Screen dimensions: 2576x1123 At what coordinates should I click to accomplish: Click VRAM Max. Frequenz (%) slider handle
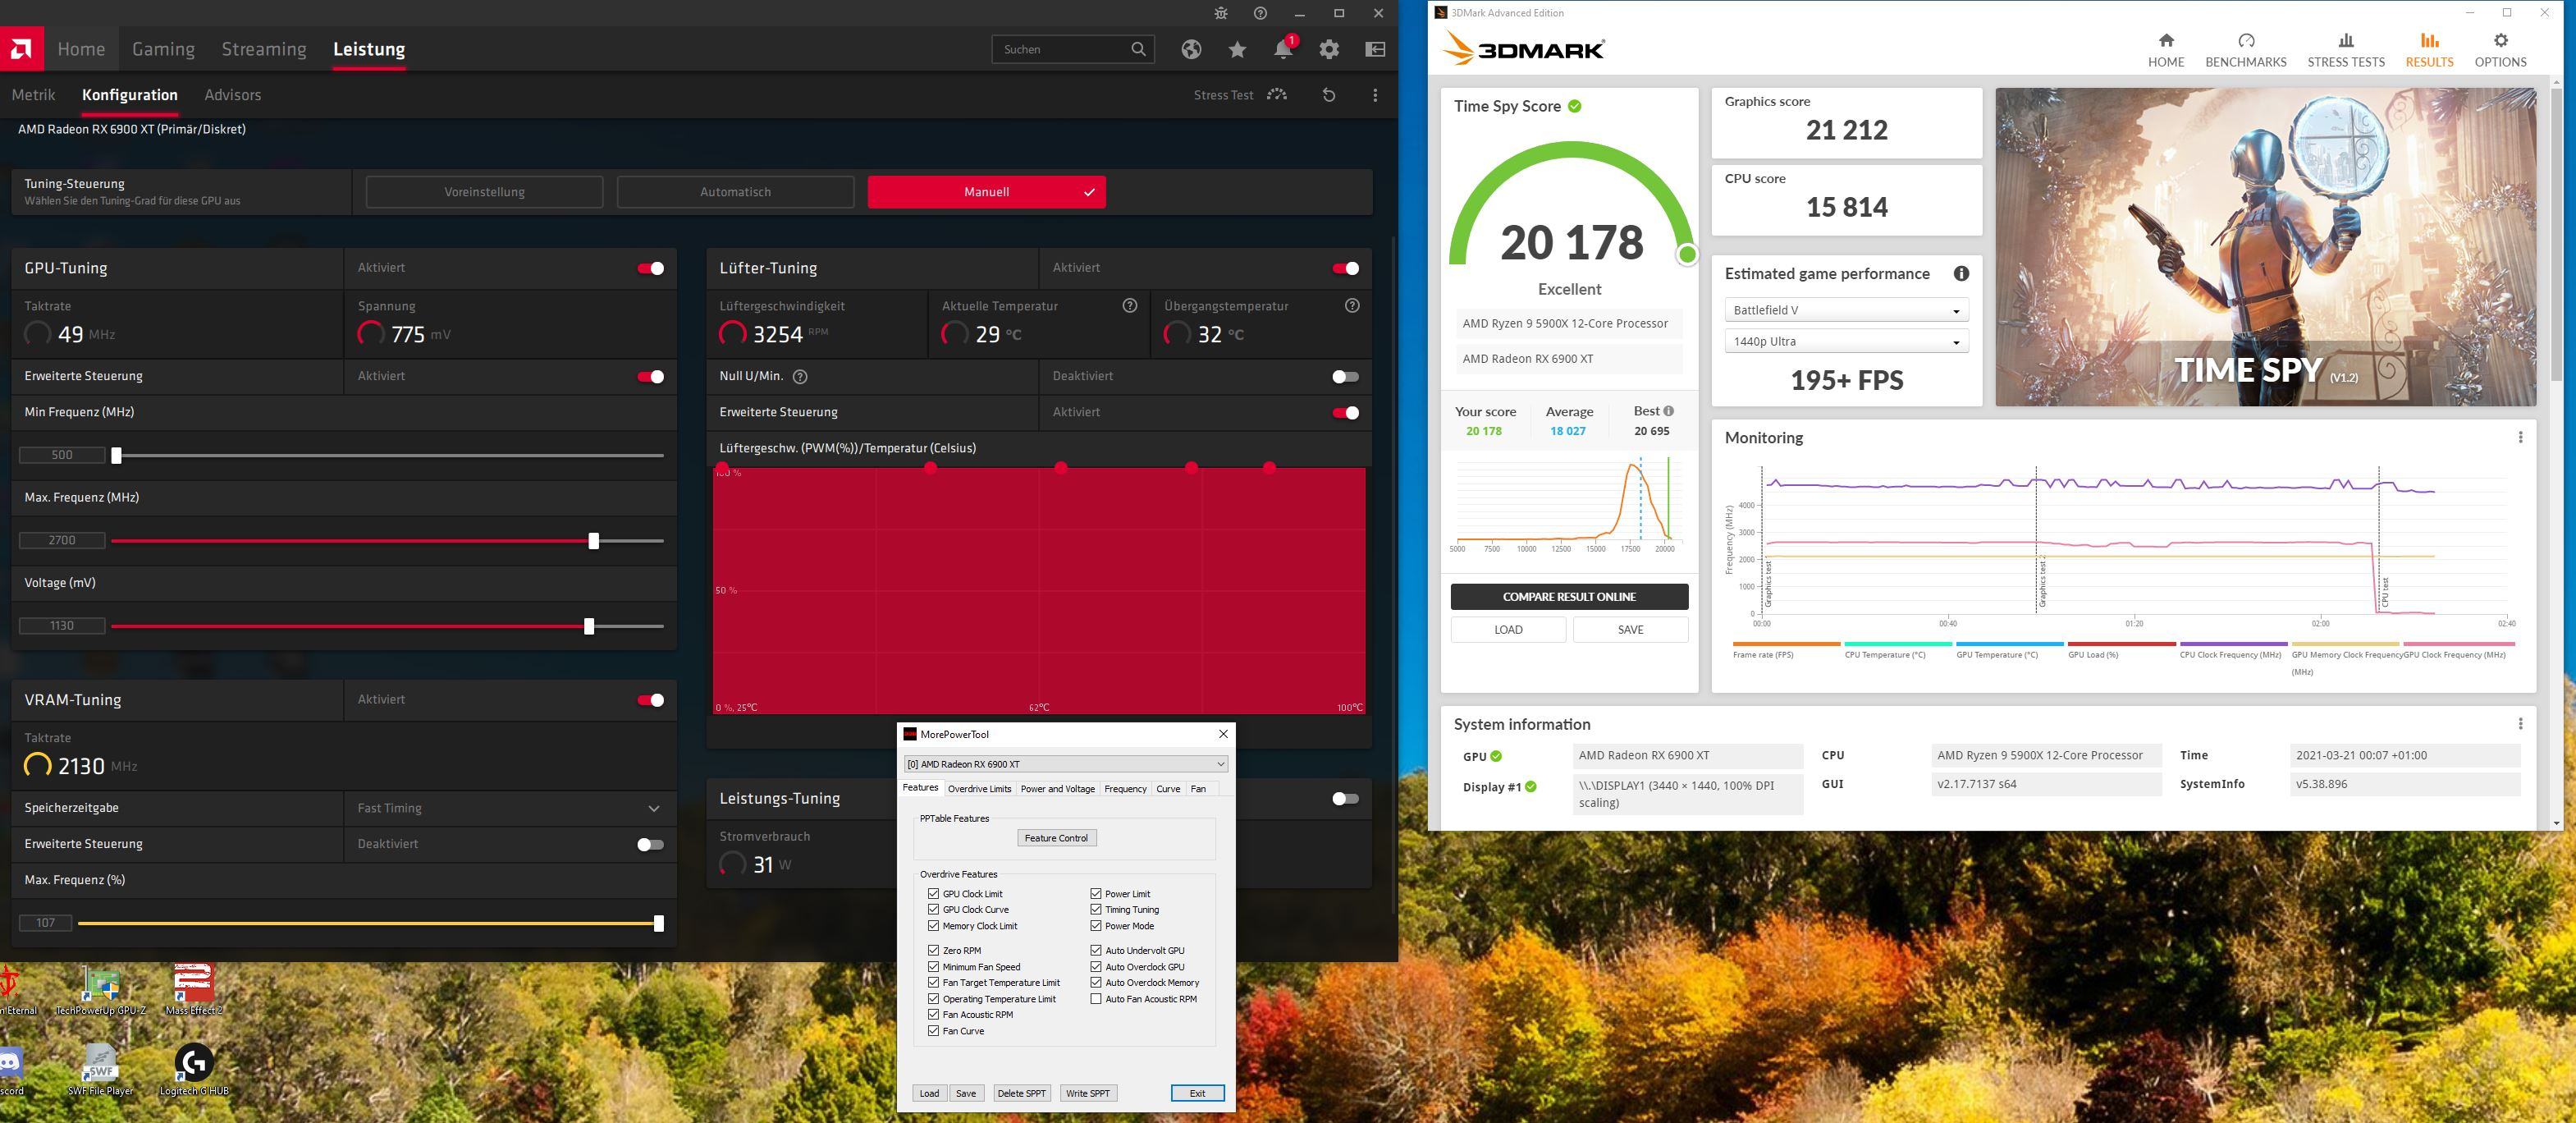659,923
